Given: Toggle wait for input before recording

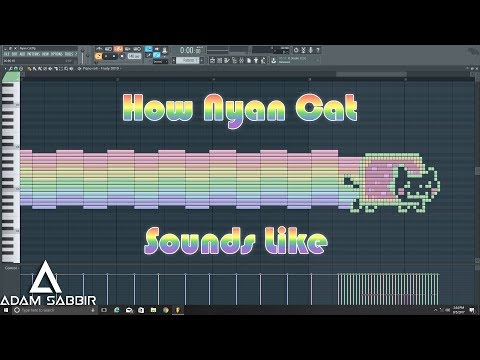Looking at the screenshot, I should tap(108, 49).
